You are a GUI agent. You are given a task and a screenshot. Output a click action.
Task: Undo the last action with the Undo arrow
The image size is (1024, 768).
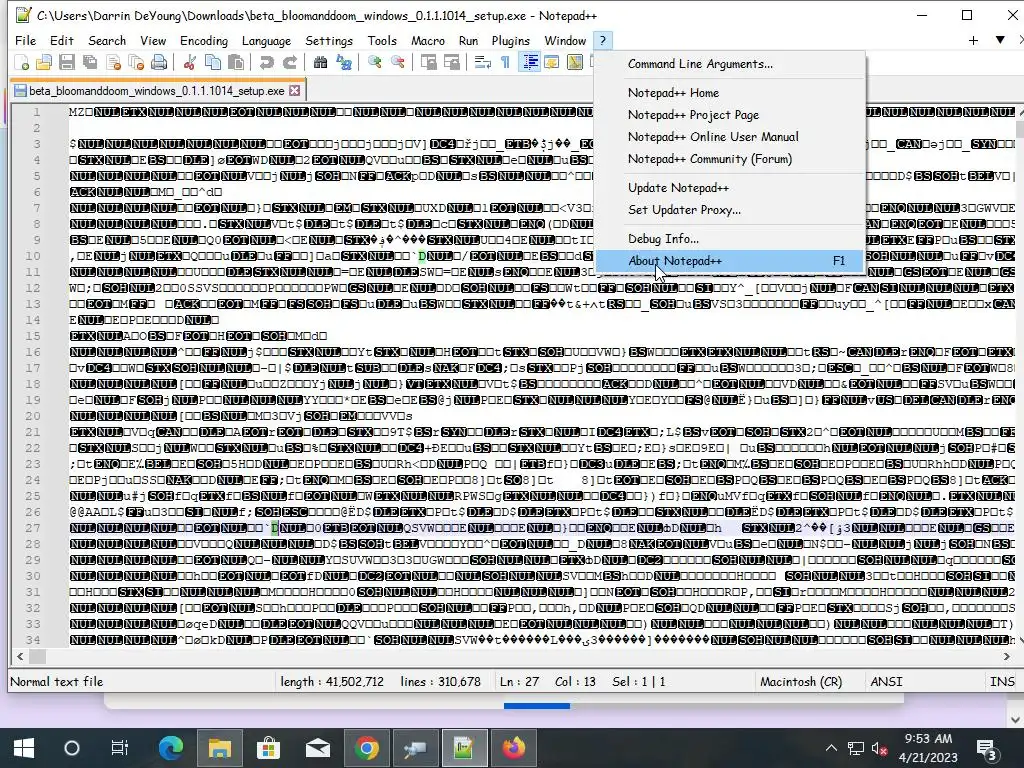pyautogui.click(x=266, y=63)
